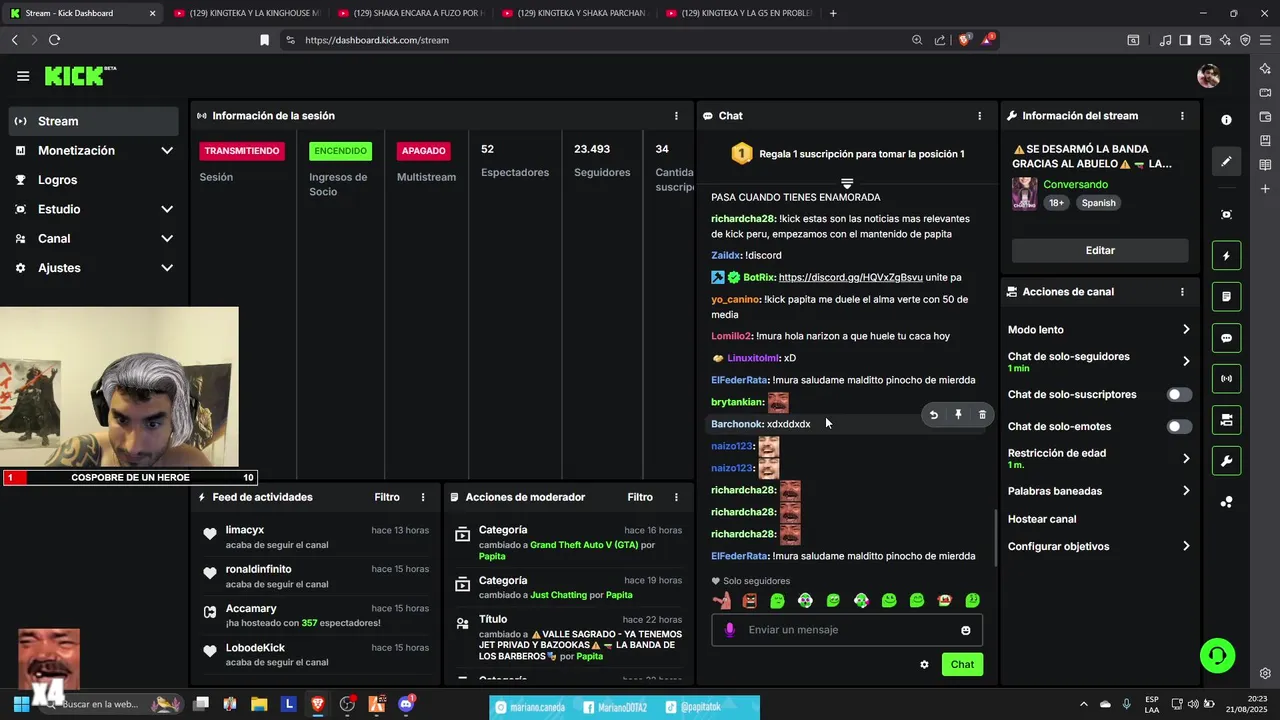Click the browser address bar URL

click(377, 40)
